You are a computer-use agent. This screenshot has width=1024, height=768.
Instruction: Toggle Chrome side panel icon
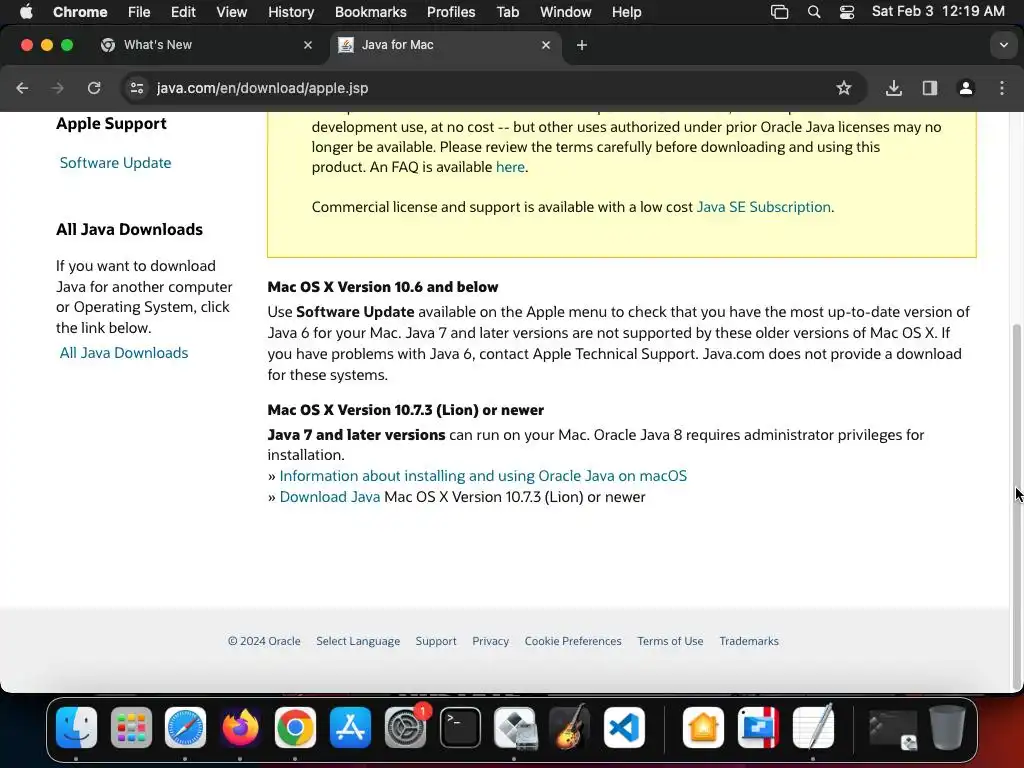click(x=929, y=88)
